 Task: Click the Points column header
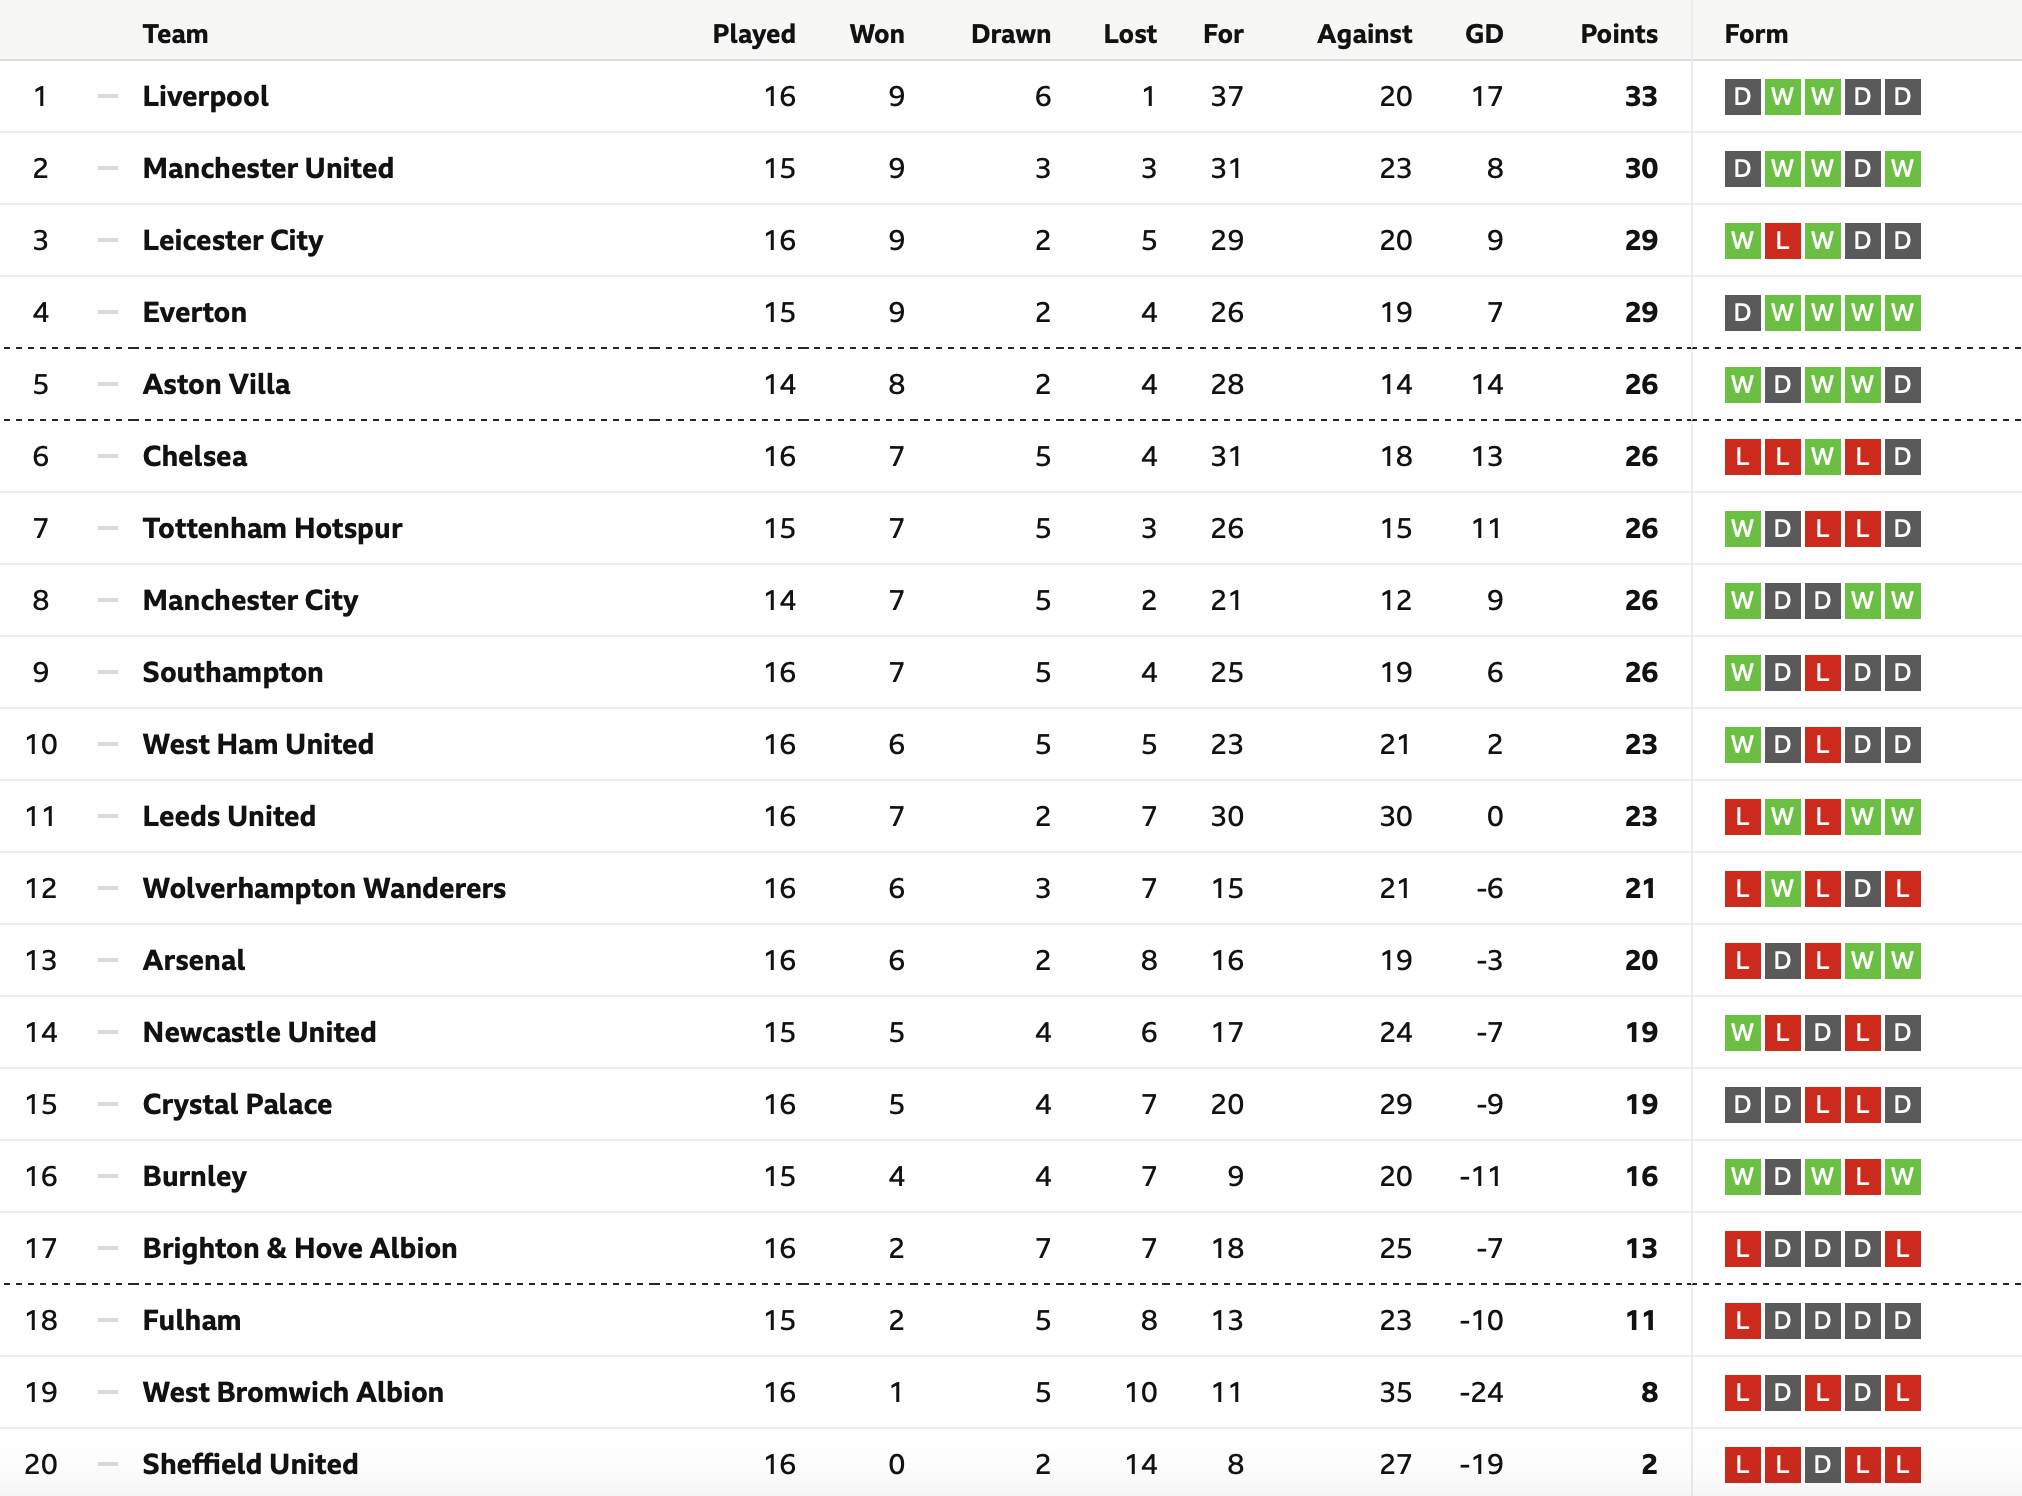tap(1619, 34)
